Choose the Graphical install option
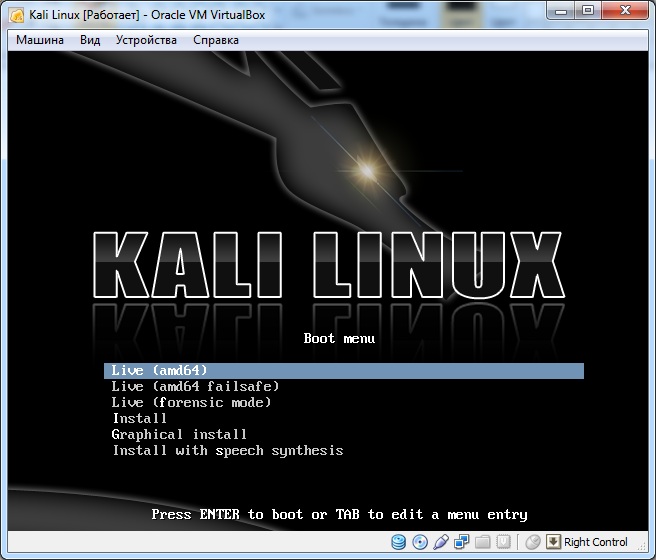This screenshot has width=656, height=560. 179,435
